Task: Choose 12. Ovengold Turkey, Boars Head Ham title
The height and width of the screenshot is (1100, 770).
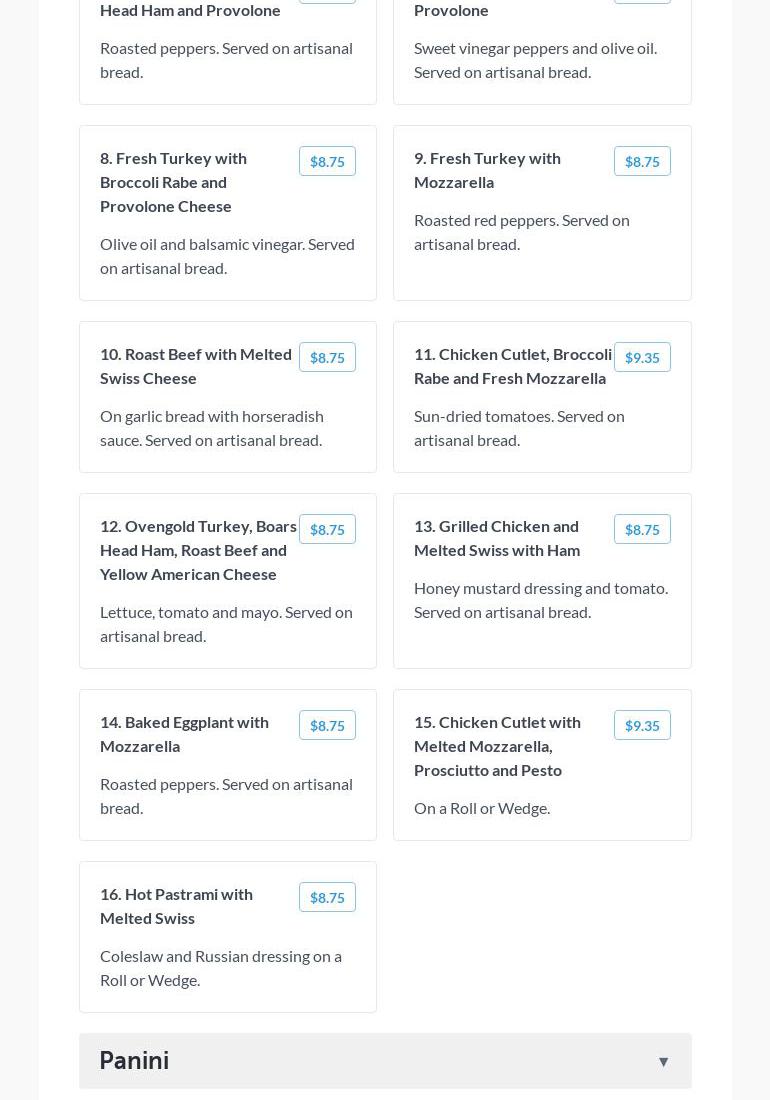Action: click(x=198, y=550)
